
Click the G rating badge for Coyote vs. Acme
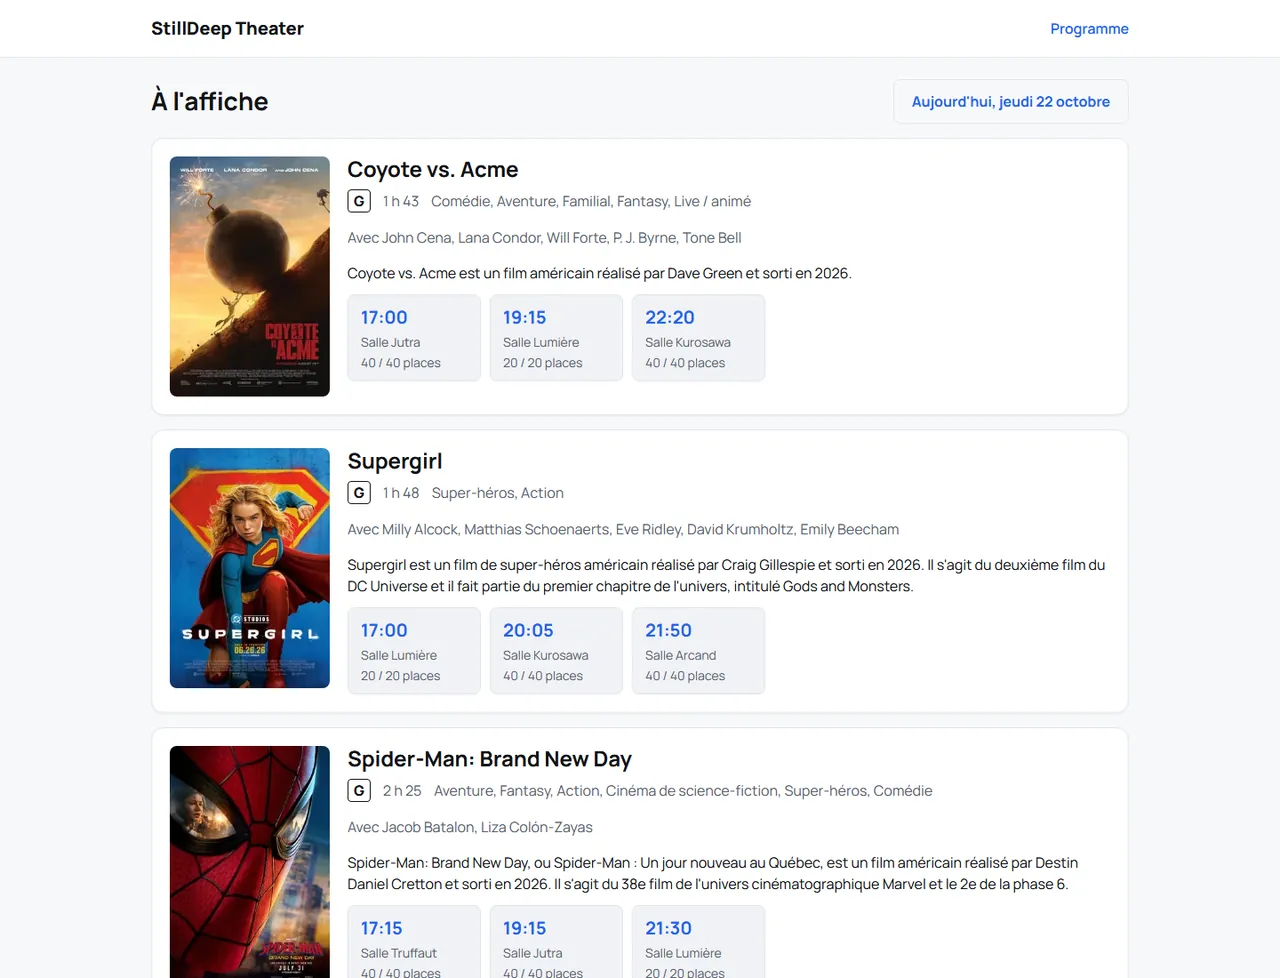point(359,201)
